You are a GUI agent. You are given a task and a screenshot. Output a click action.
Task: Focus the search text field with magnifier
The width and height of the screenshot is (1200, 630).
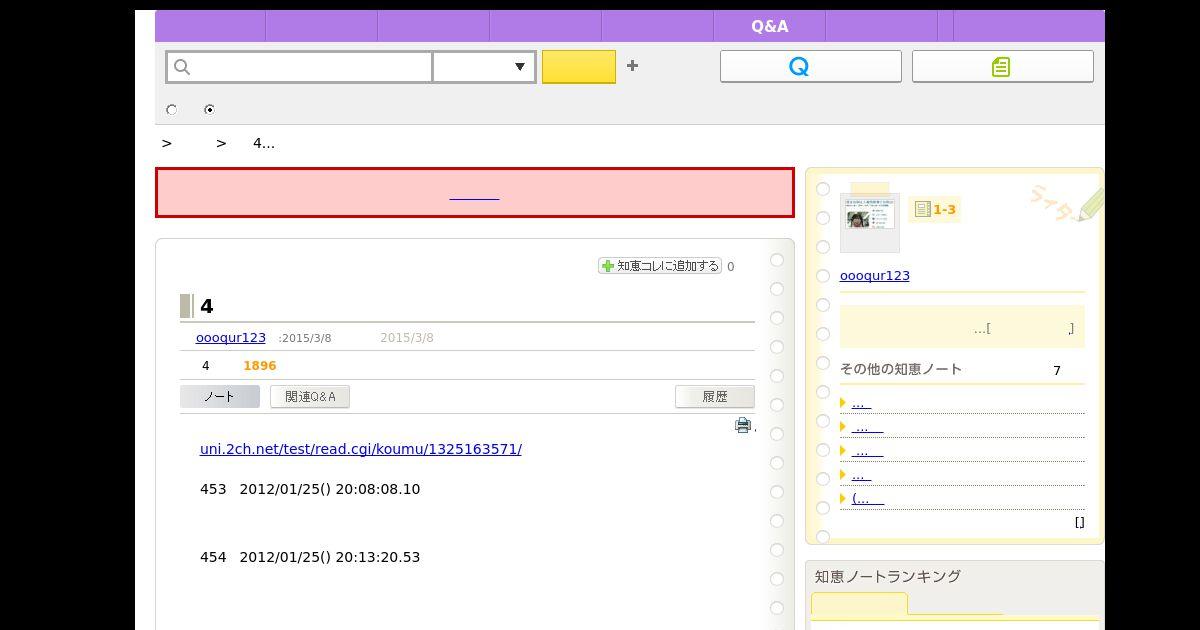click(x=300, y=67)
